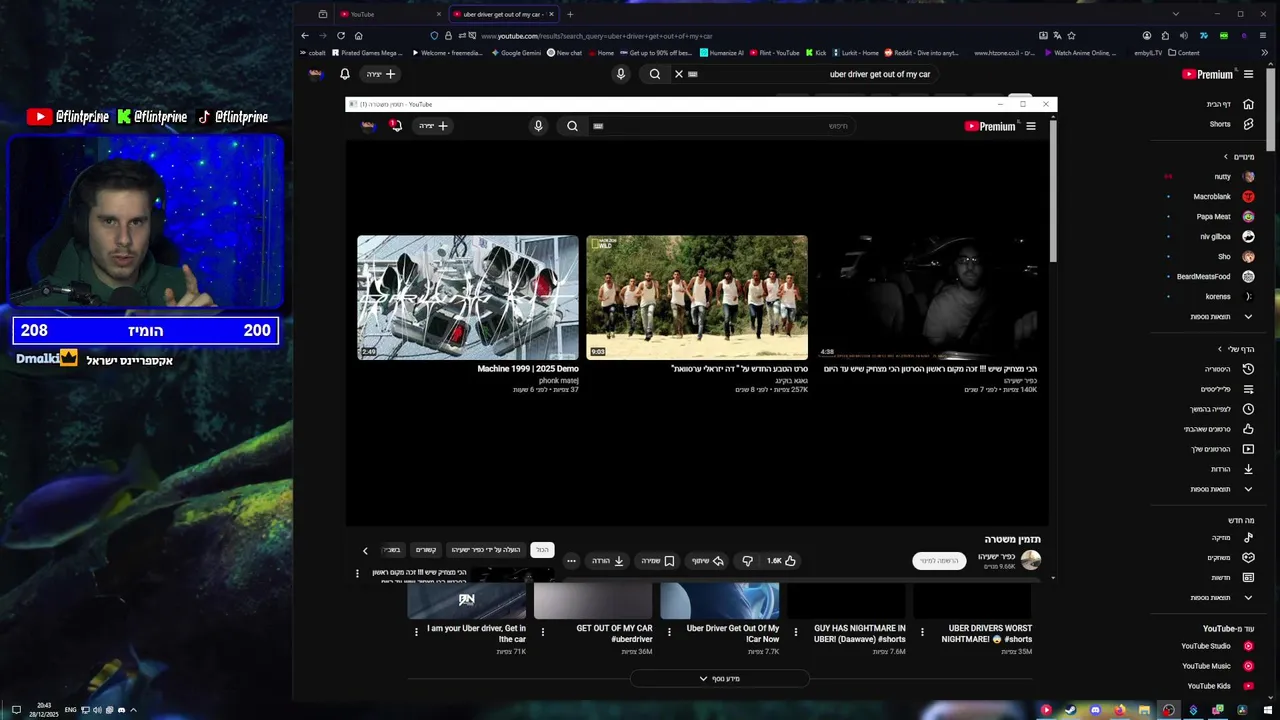
Task: Expand 'הדף שלי' section header arrow
Action: point(1219,349)
